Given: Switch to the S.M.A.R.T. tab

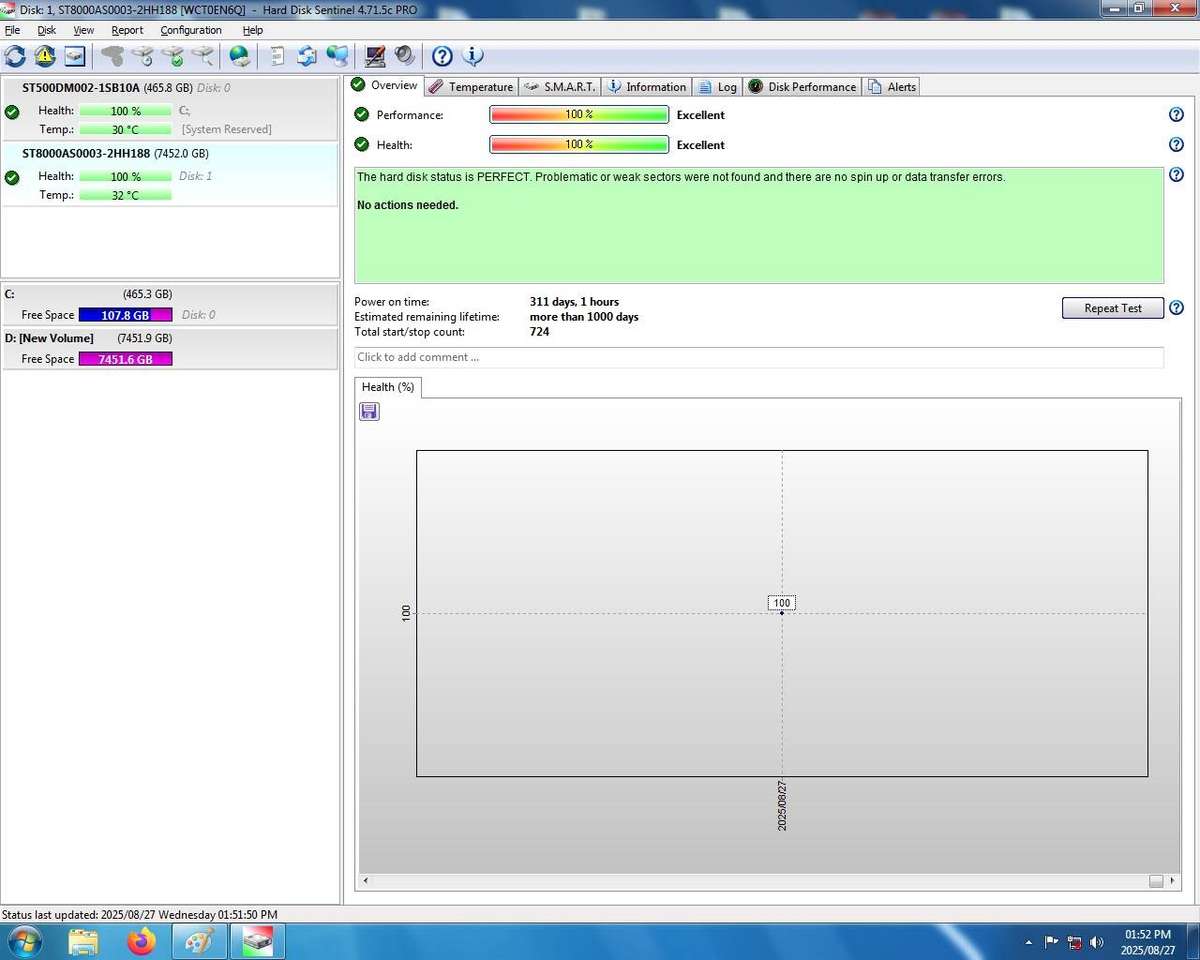Looking at the screenshot, I should coord(560,87).
